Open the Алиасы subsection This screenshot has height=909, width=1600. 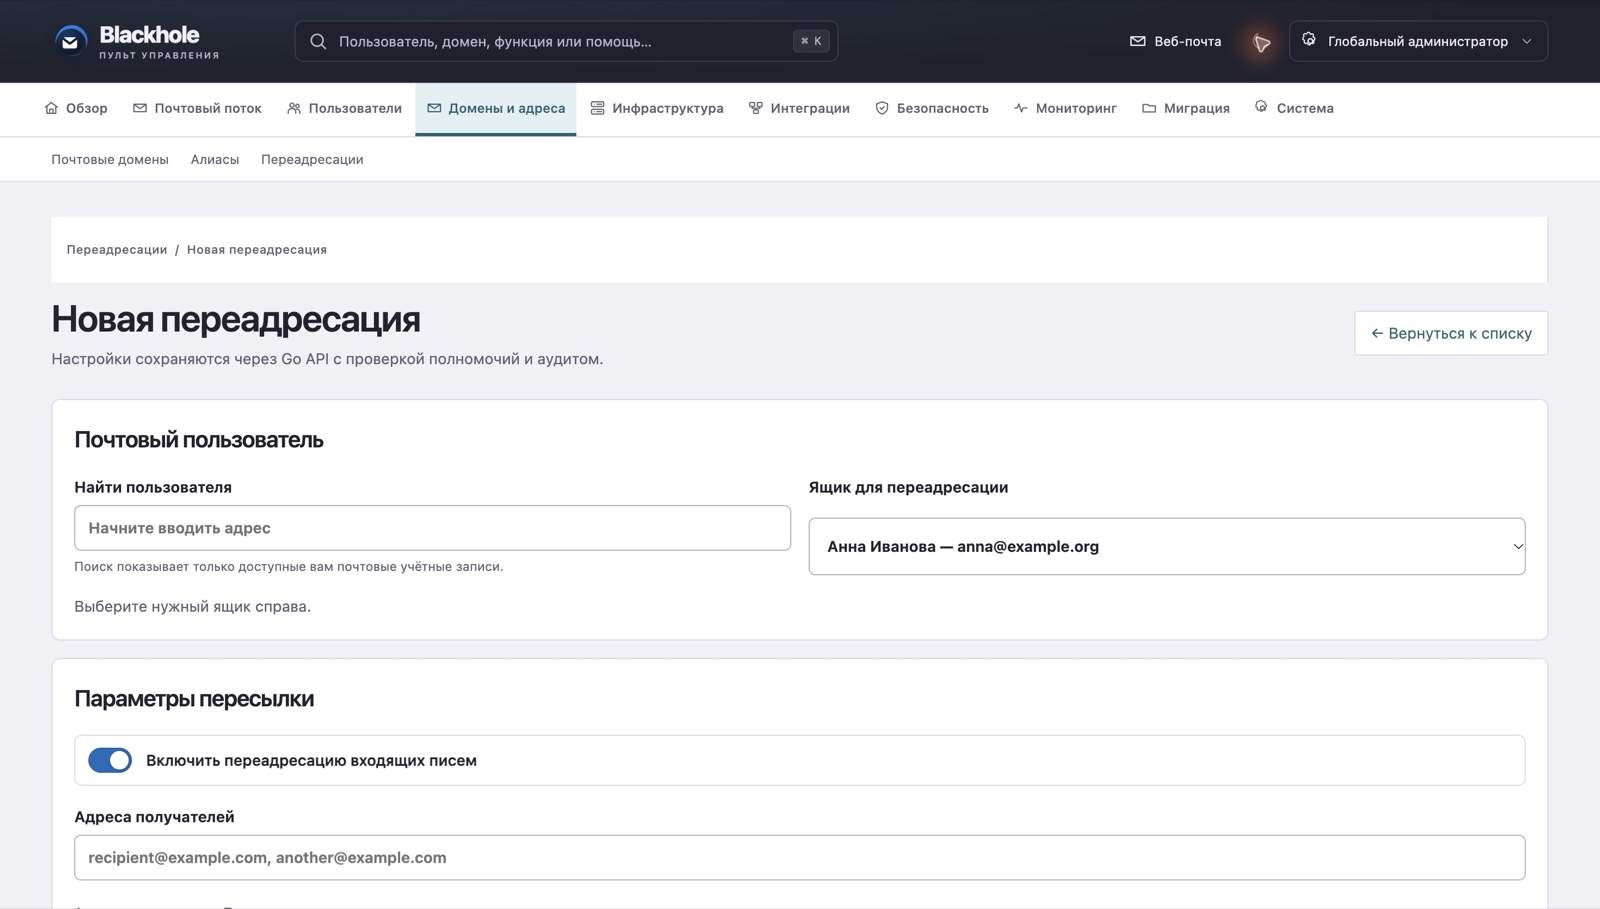coord(215,160)
